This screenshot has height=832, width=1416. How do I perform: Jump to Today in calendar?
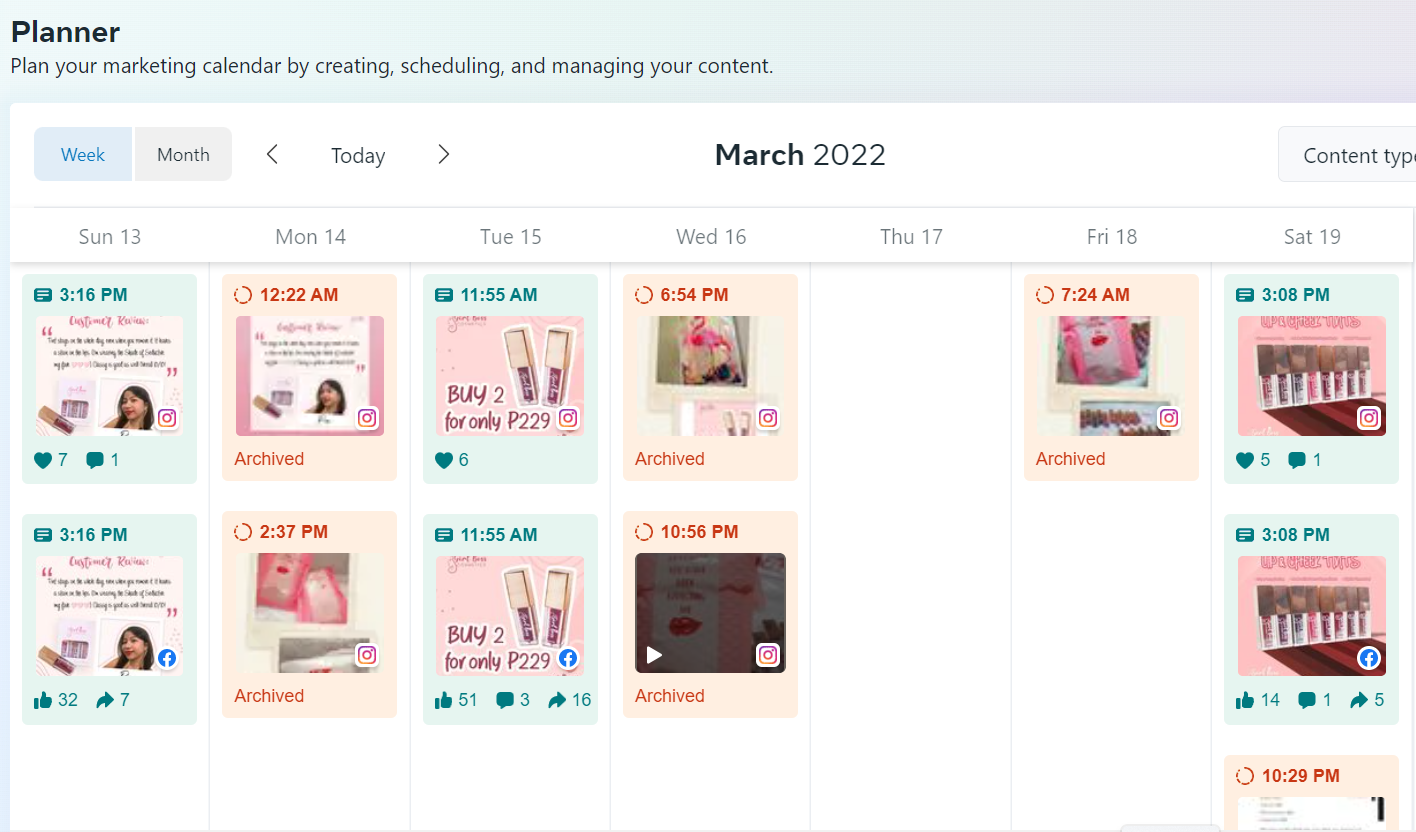tap(358, 156)
